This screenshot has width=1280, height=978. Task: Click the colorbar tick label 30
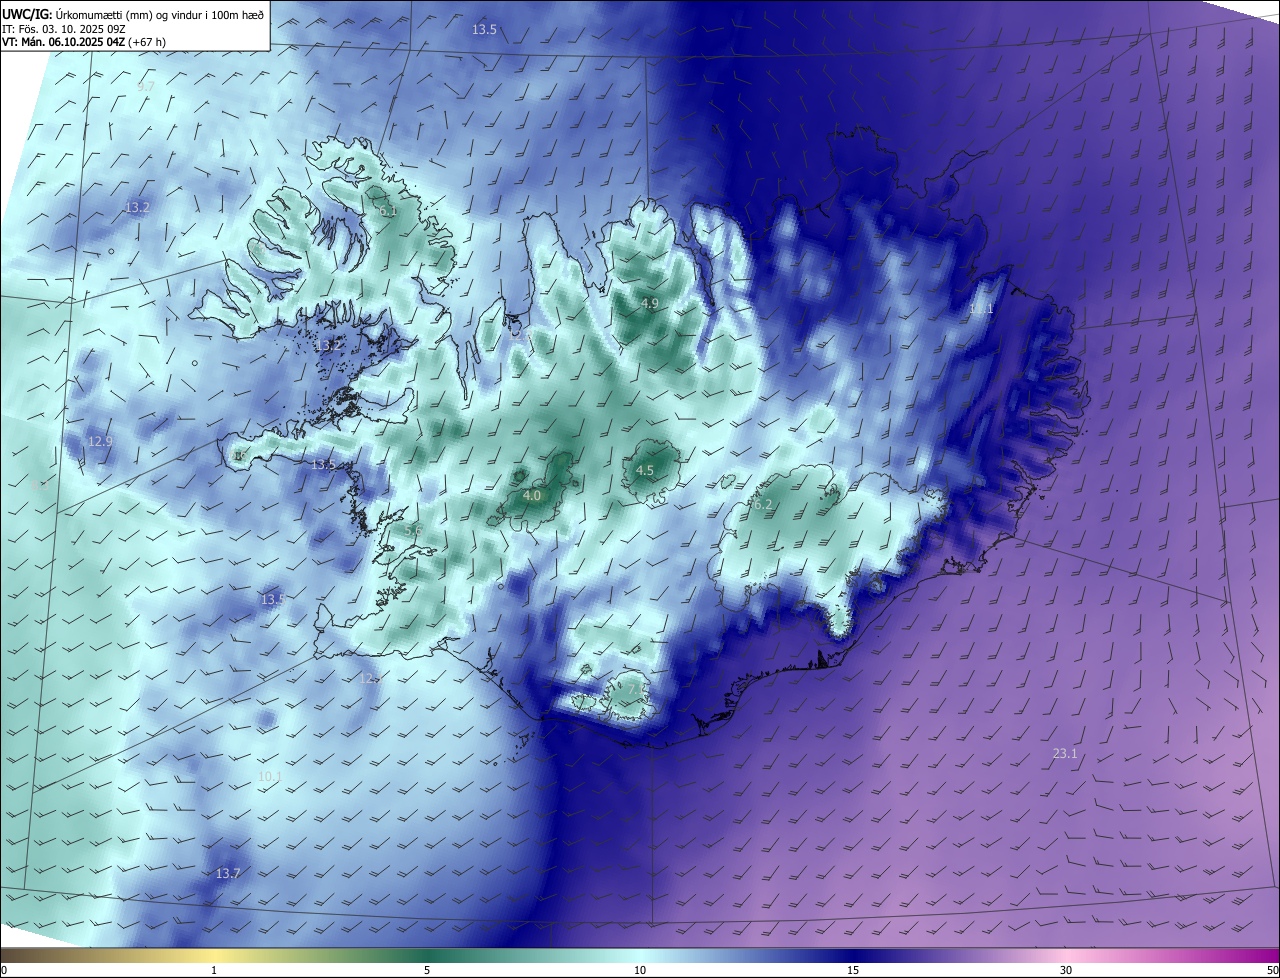click(x=1066, y=970)
